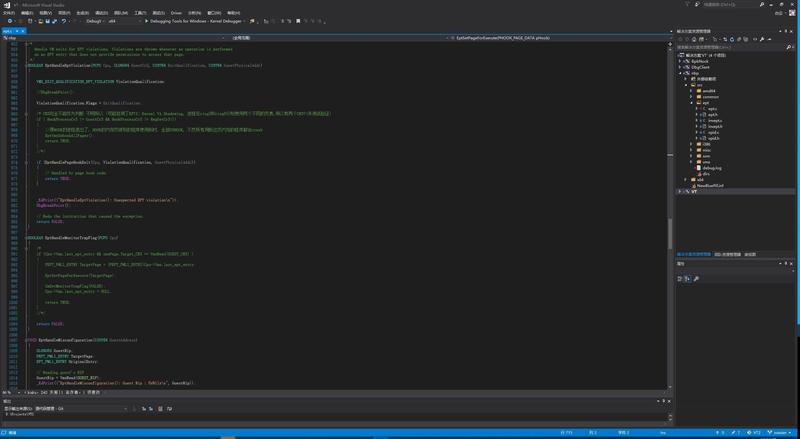Select the solution VT root node

point(703,55)
